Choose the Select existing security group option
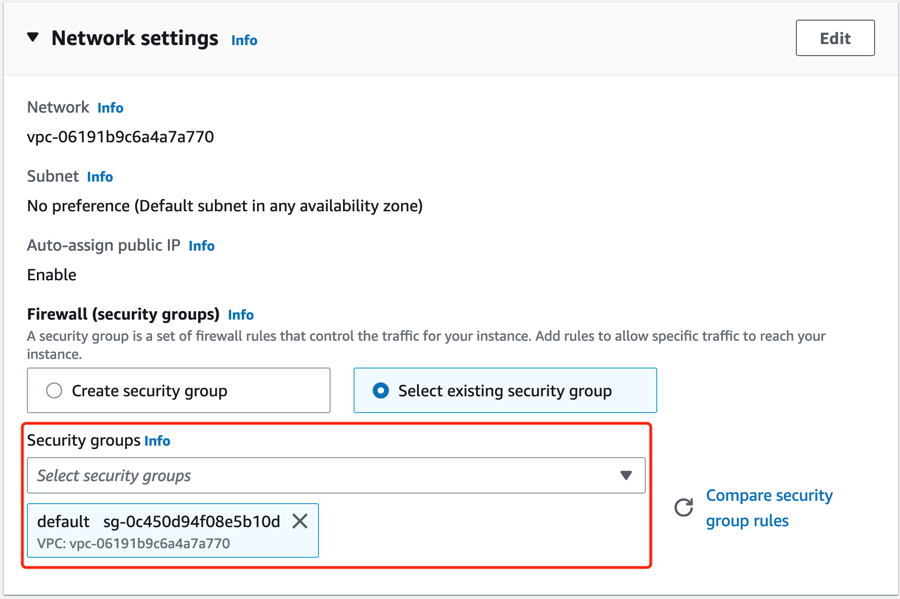The image size is (900, 599). pos(381,391)
